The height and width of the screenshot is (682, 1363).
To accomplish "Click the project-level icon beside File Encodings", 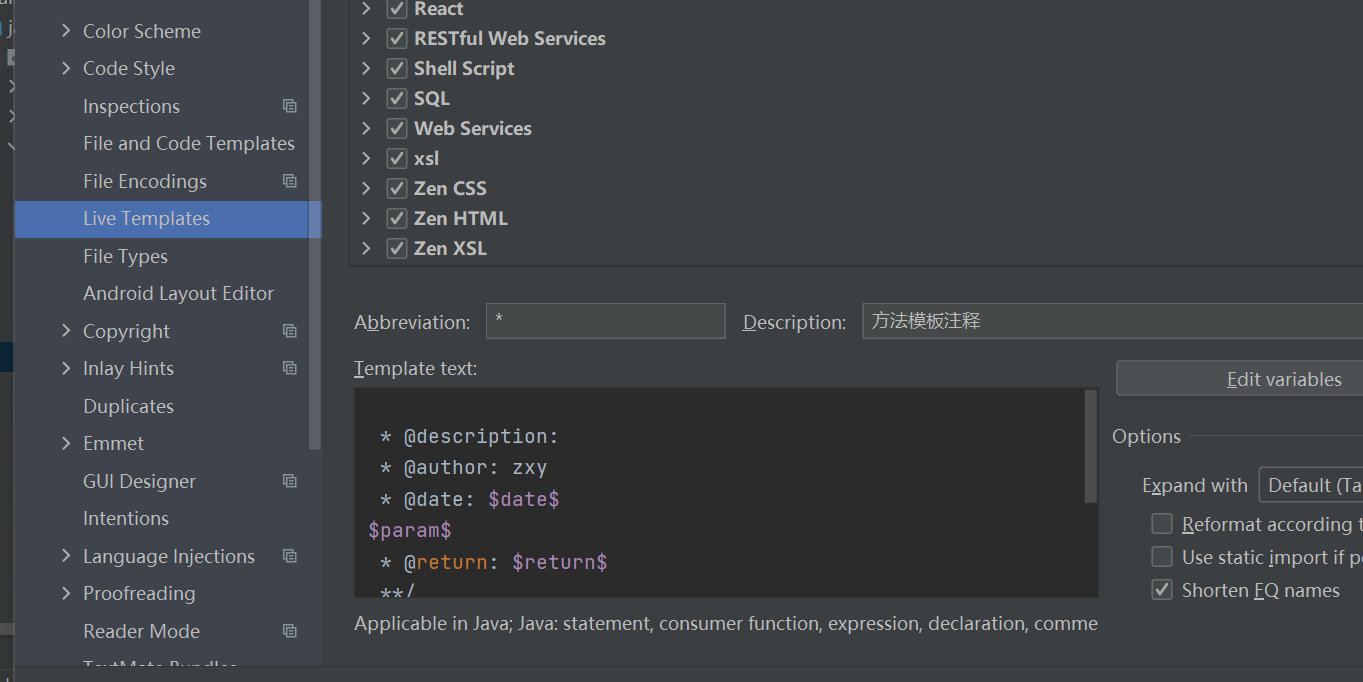I will pyautogui.click(x=290, y=181).
